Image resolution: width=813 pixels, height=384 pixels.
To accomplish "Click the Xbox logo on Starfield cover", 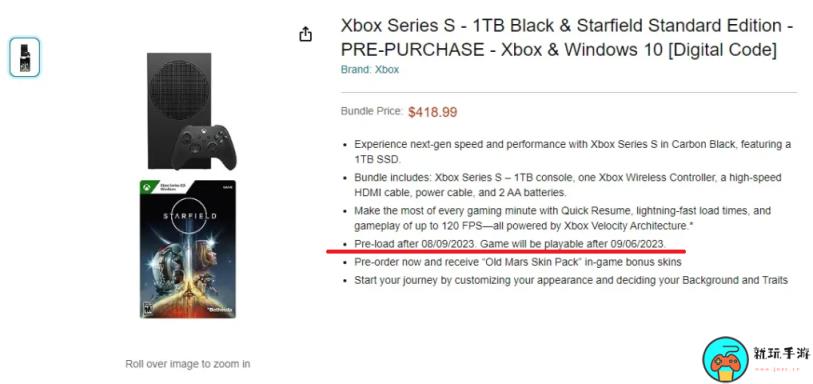I will point(148,187).
